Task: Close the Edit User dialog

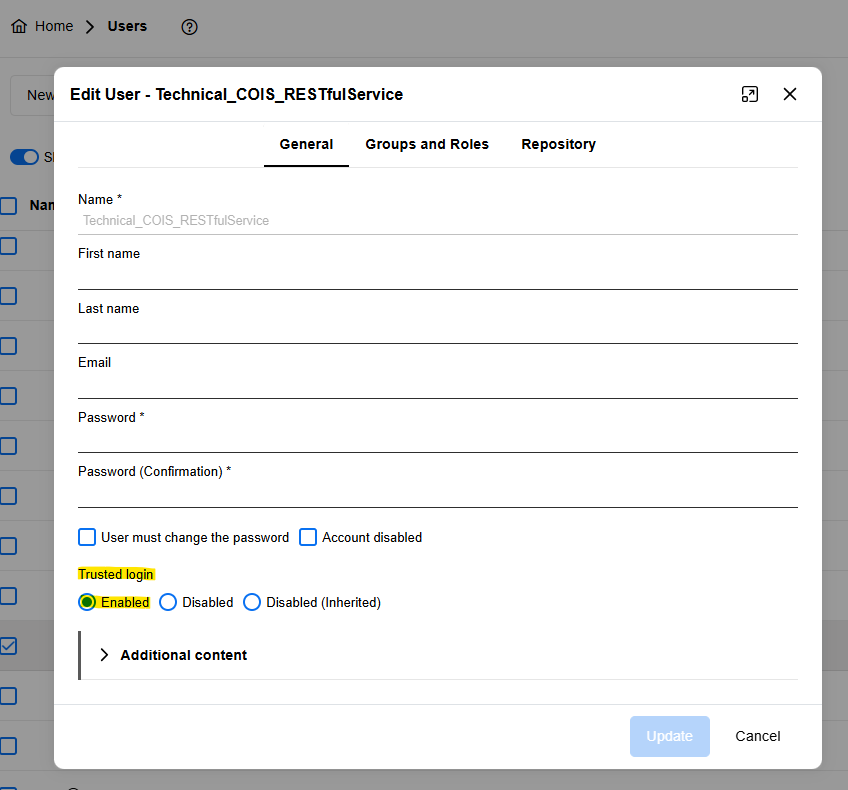Action: tap(790, 94)
